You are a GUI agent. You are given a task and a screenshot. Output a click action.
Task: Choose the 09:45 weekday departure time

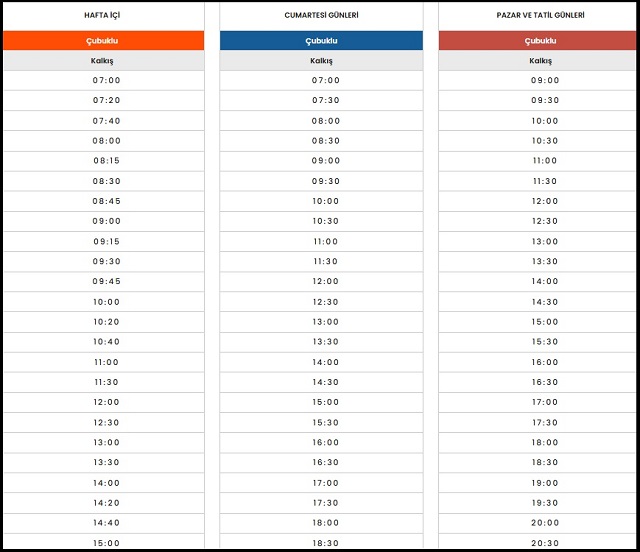[x=106, y=282]
